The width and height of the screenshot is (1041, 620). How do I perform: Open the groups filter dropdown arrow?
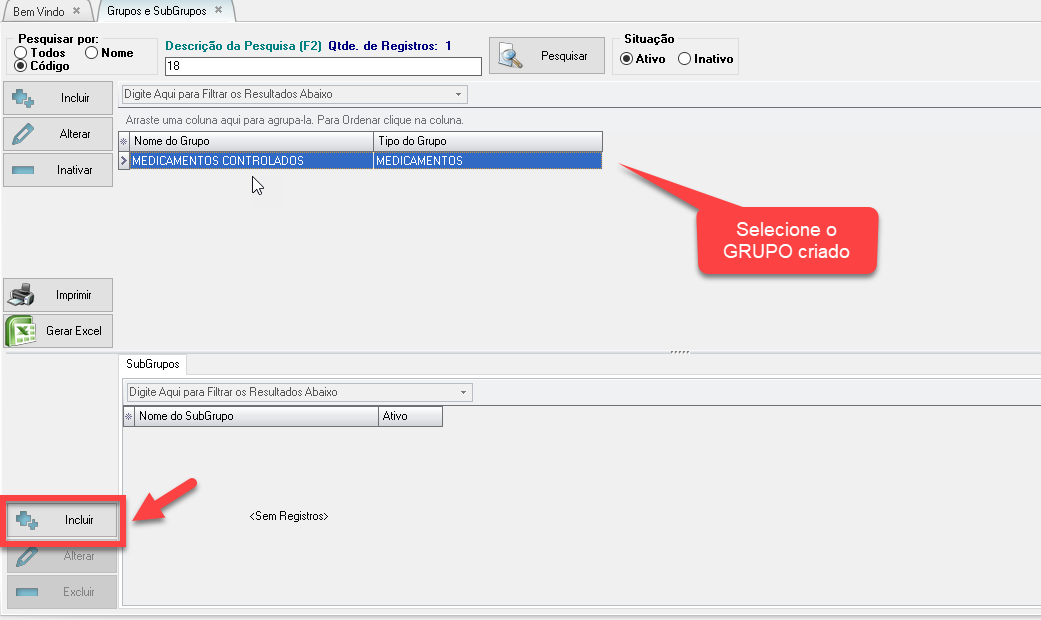click(x=459, y=95)
